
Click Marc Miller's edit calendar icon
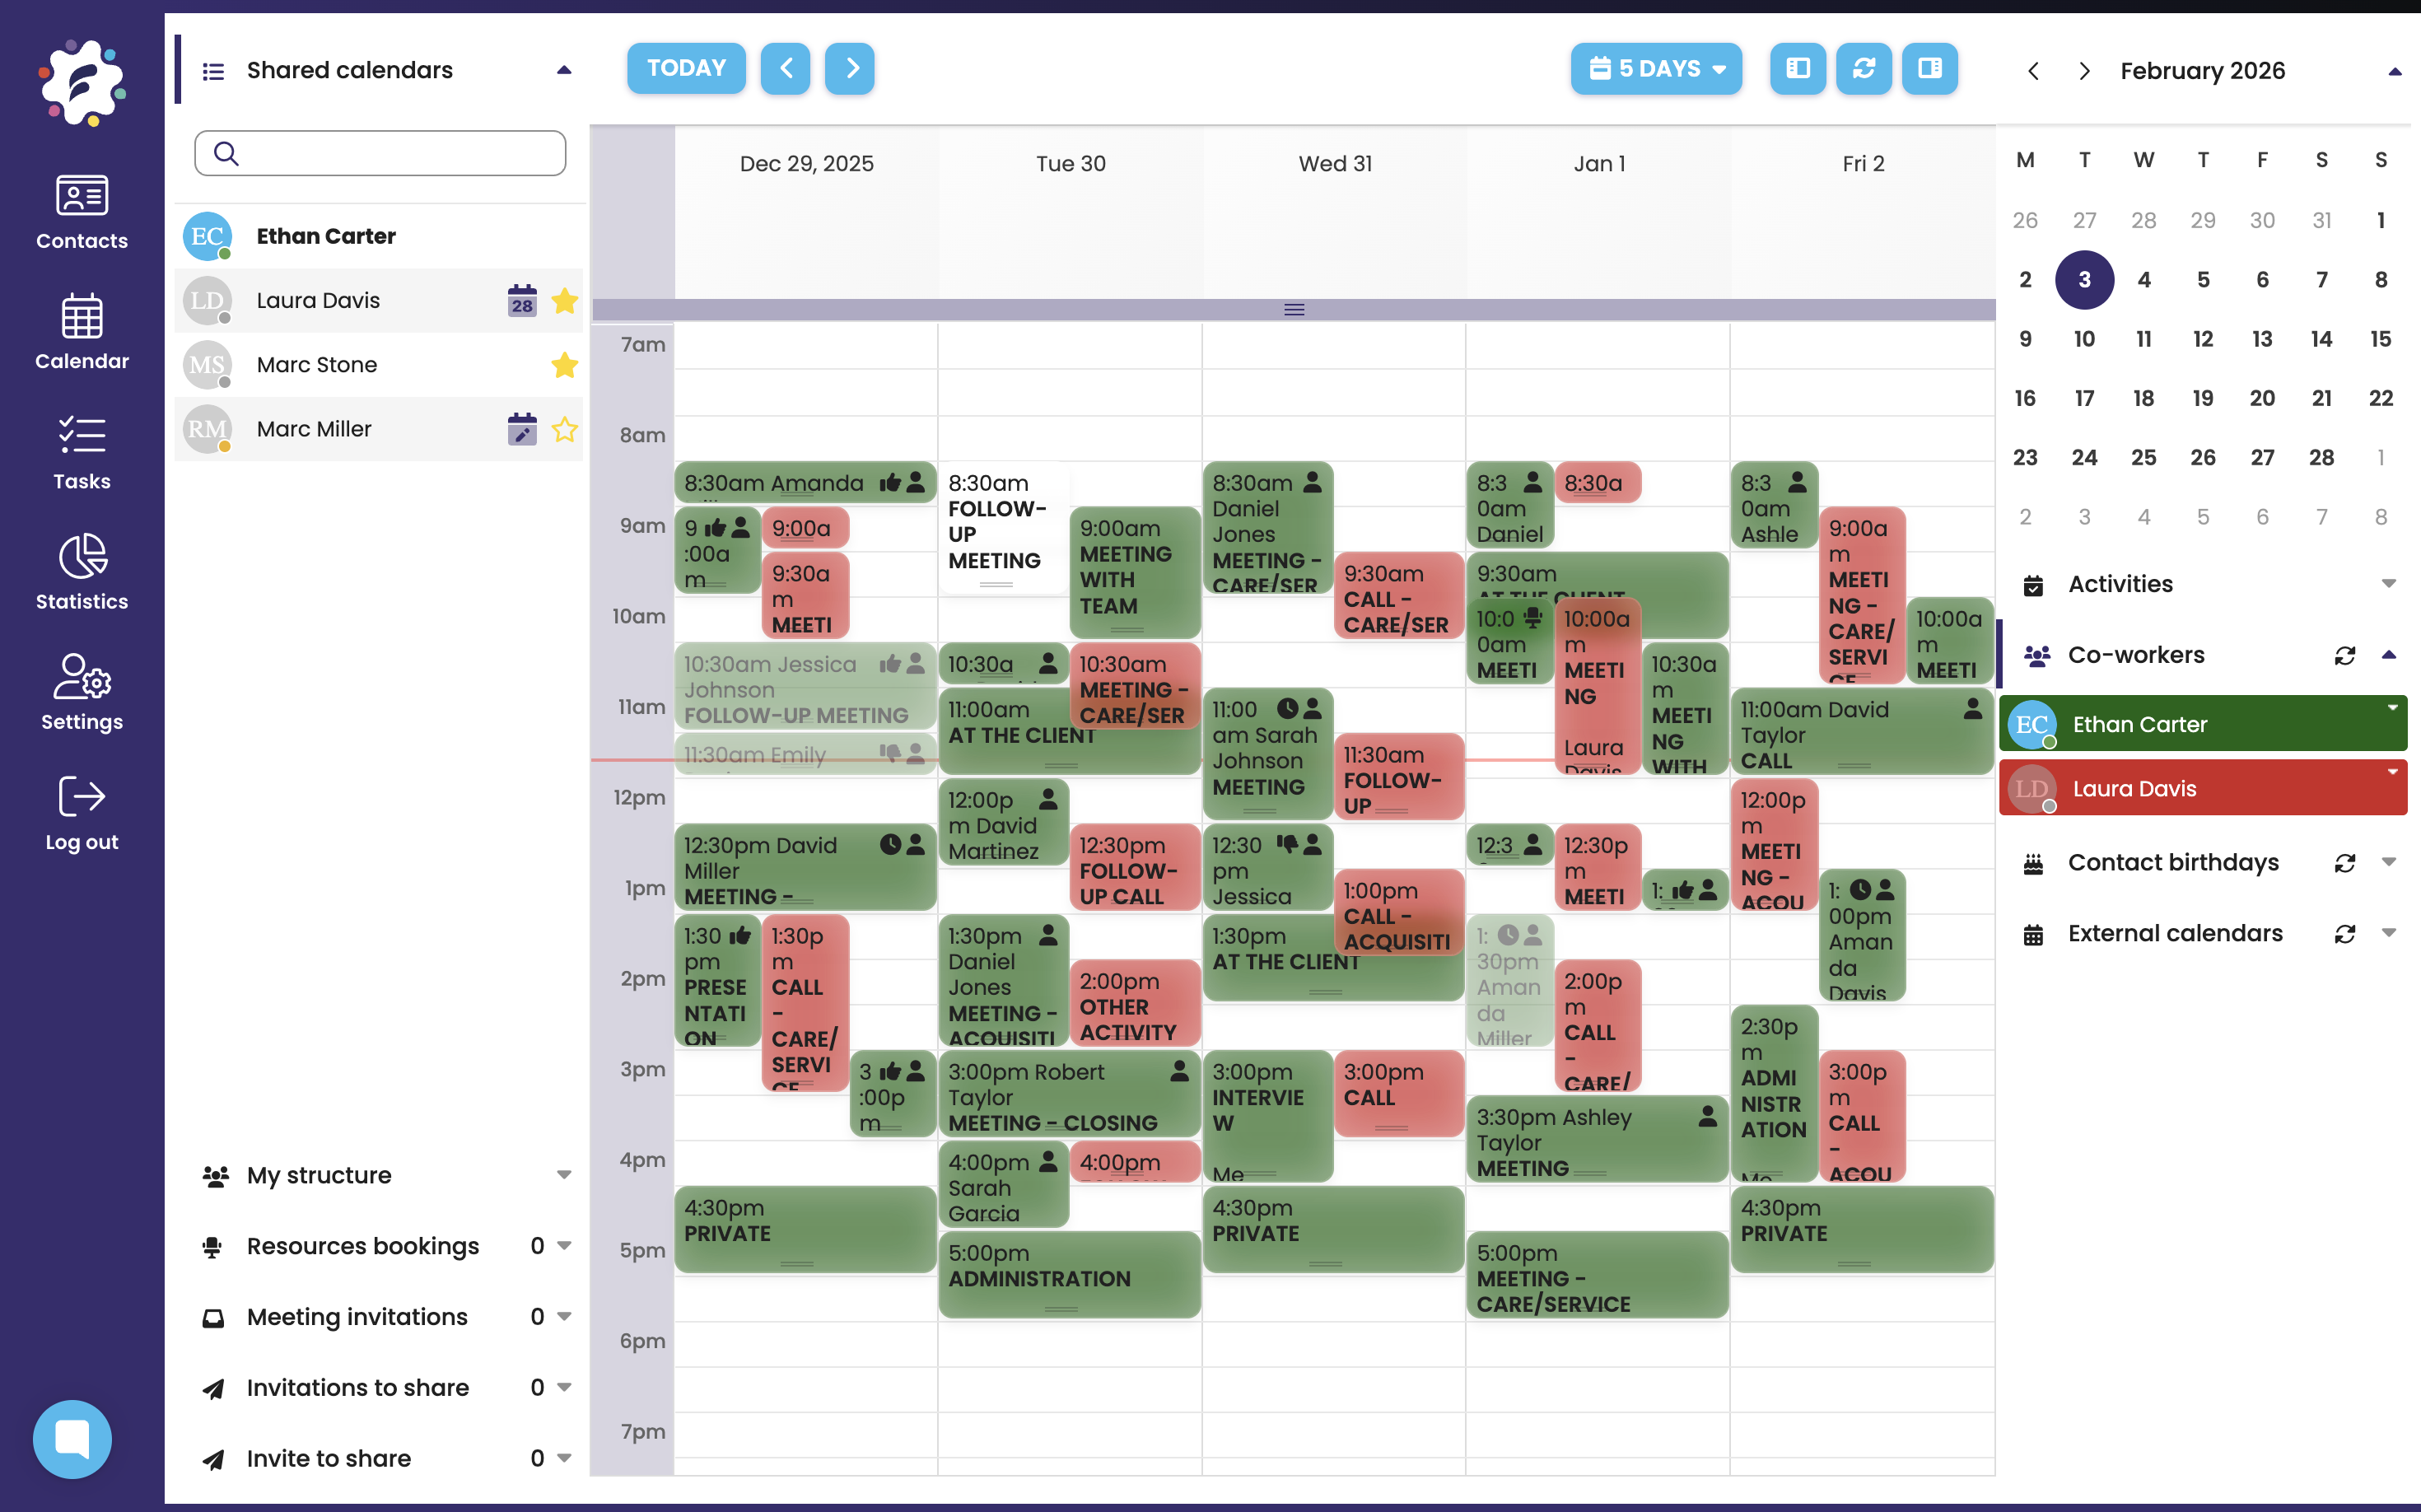[522, 429]
